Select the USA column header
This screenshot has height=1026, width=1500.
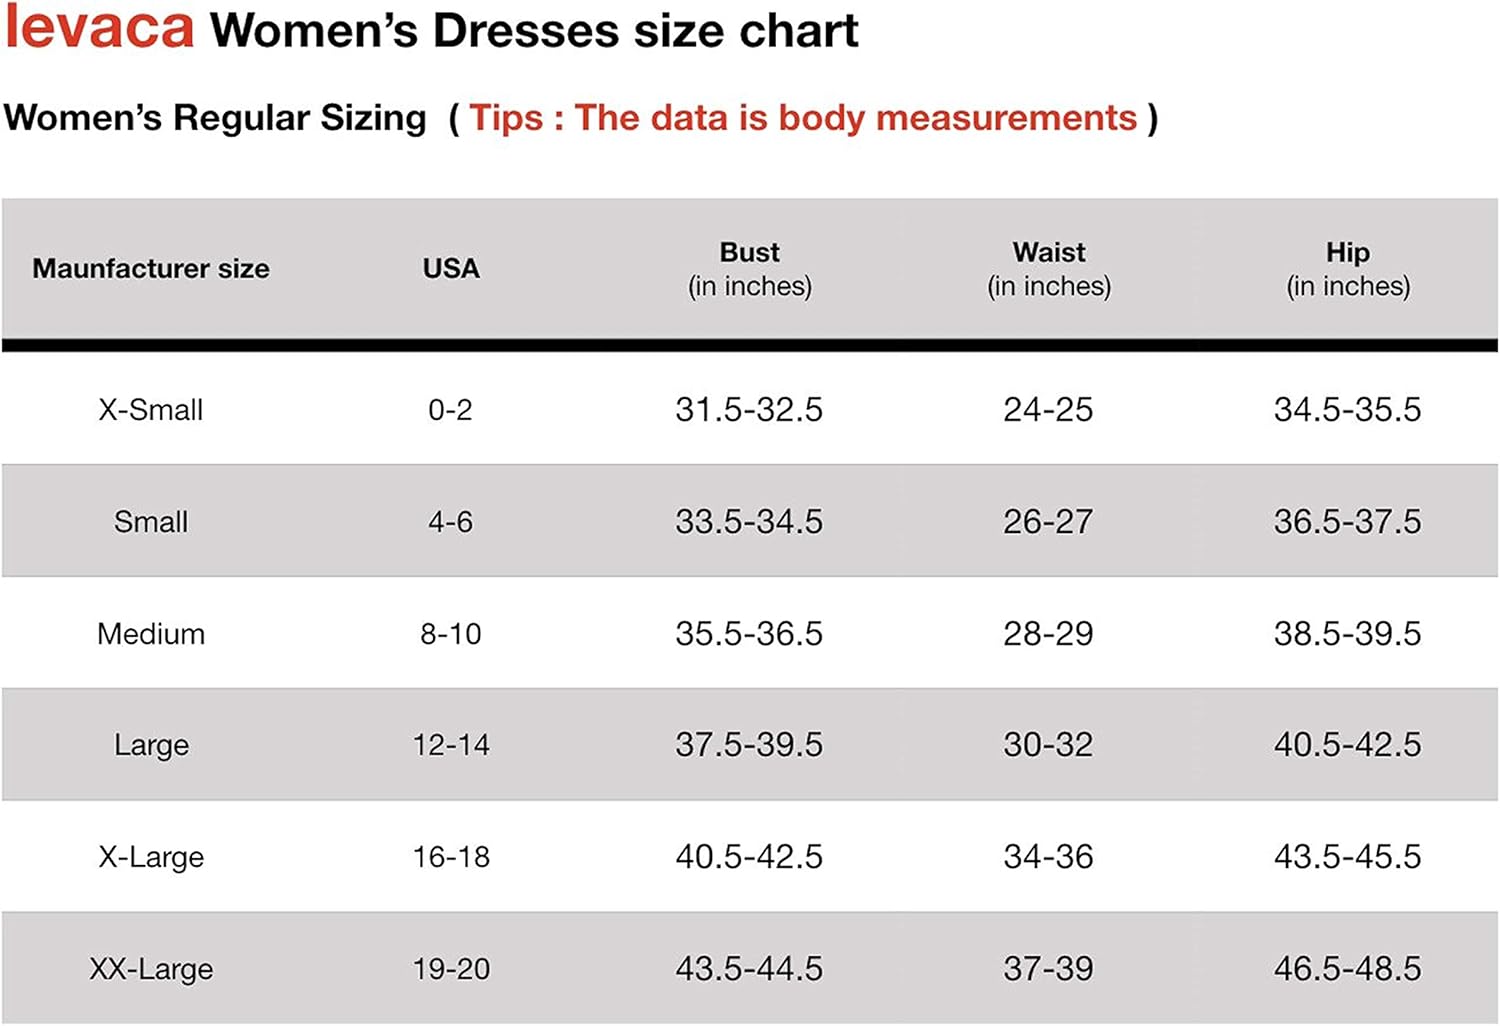pos(451,269)
